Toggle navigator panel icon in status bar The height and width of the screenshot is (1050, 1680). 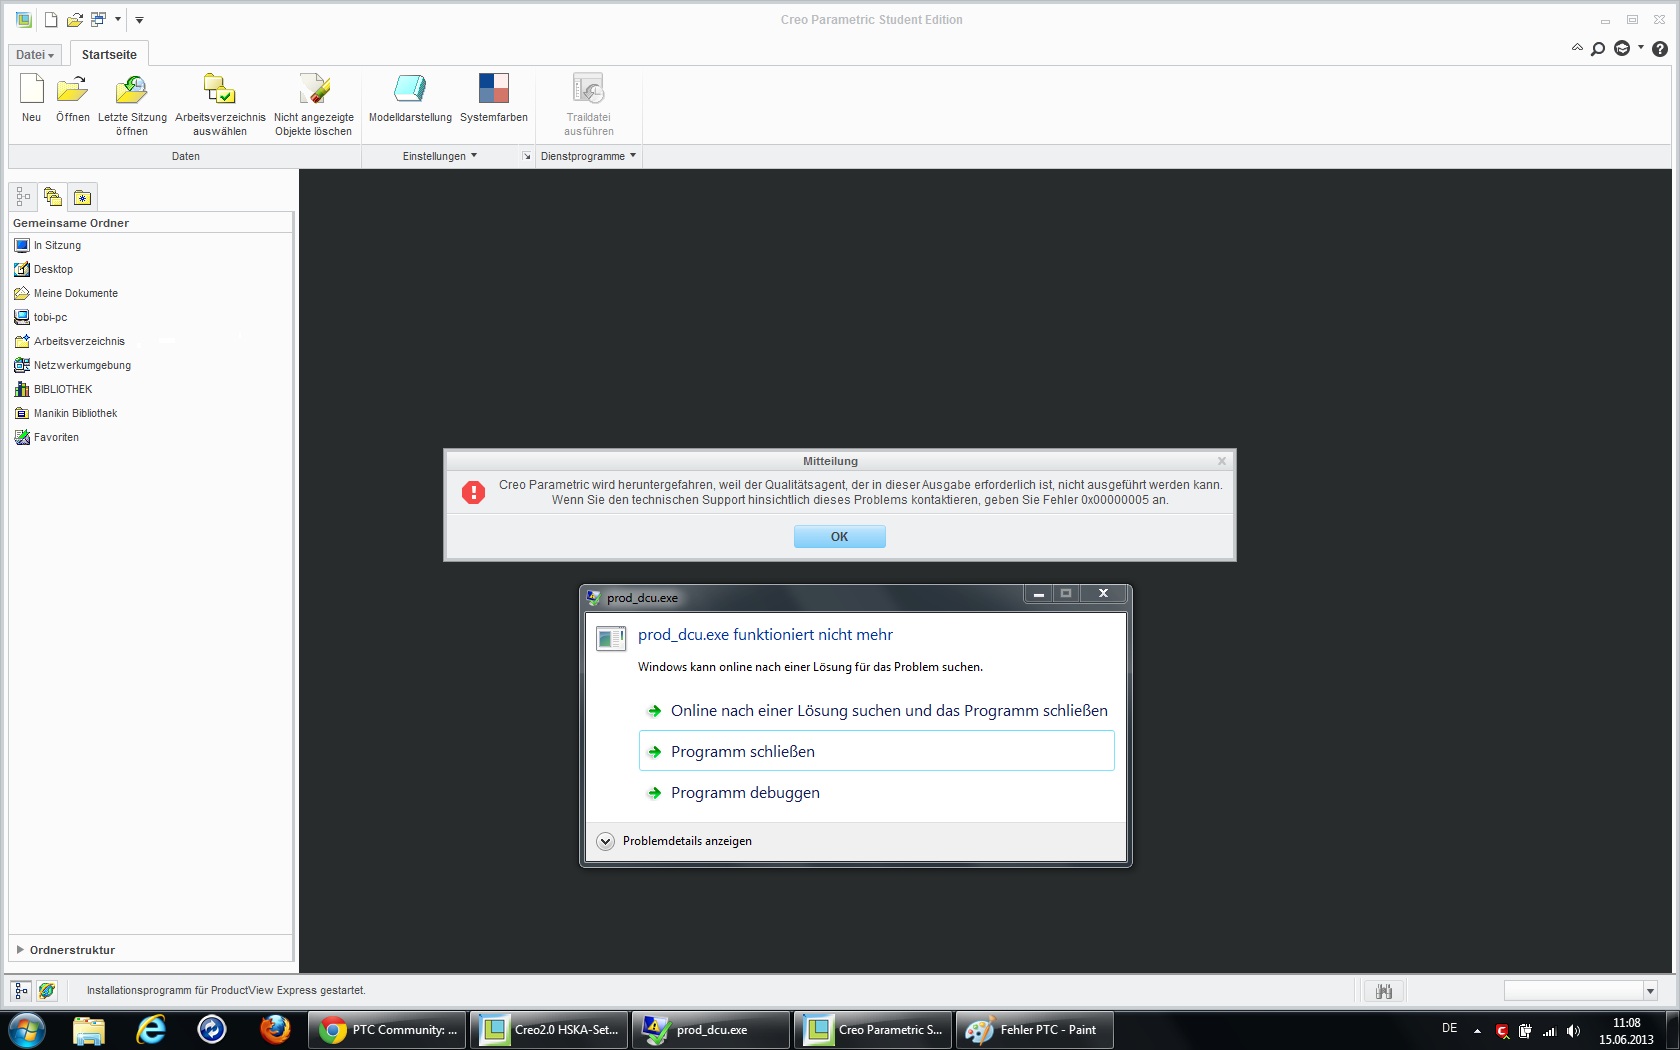pos(21,990)
